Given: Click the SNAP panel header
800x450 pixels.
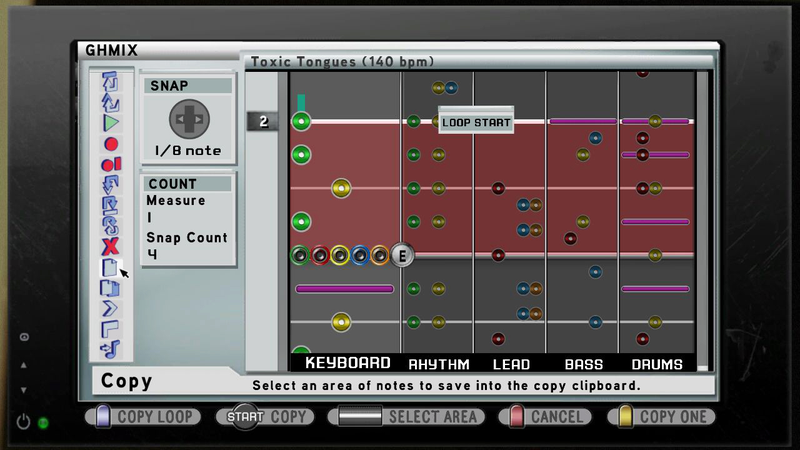Looking at the screenshot, I should [x=188, y=85].
